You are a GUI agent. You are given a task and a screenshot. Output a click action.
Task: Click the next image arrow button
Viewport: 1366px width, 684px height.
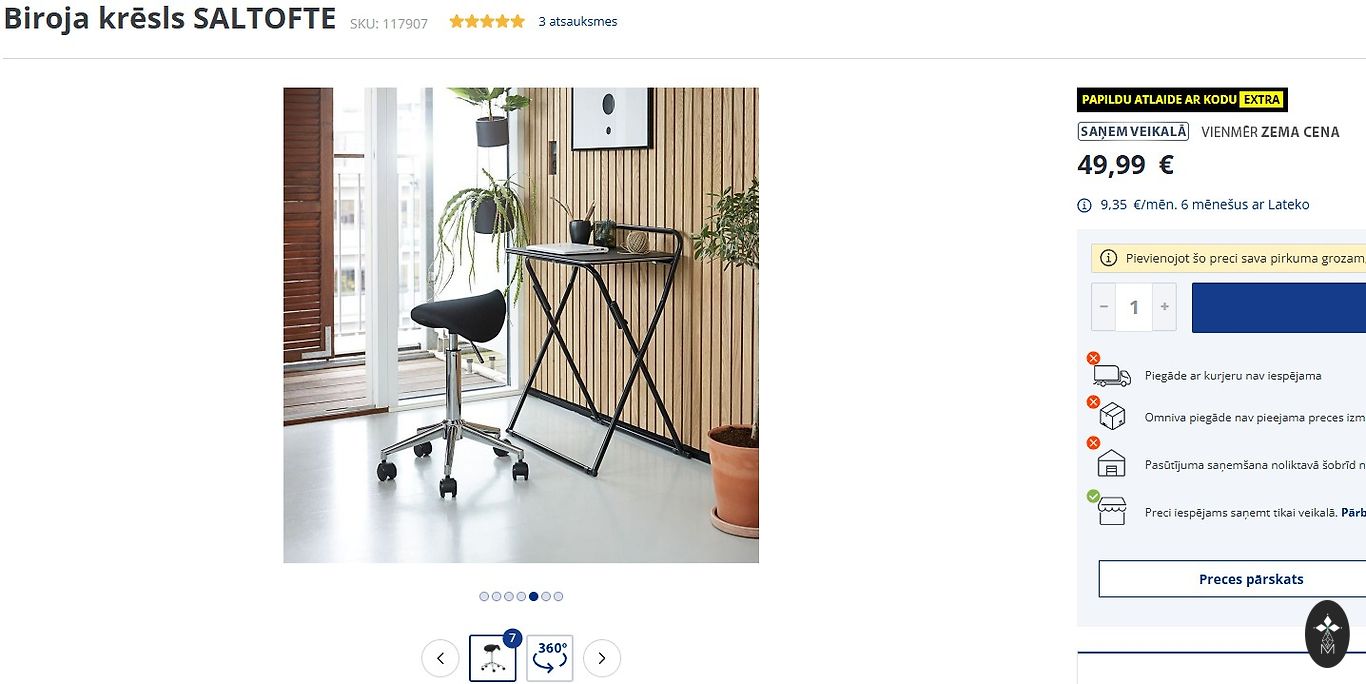[602, 658]
